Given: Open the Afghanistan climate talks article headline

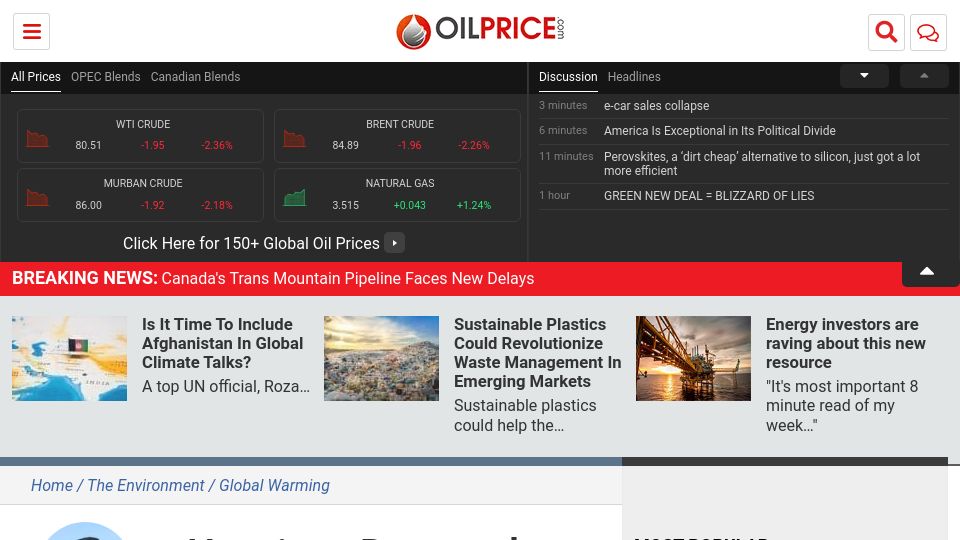Looking at the screenshot, I should coord(222,343).
